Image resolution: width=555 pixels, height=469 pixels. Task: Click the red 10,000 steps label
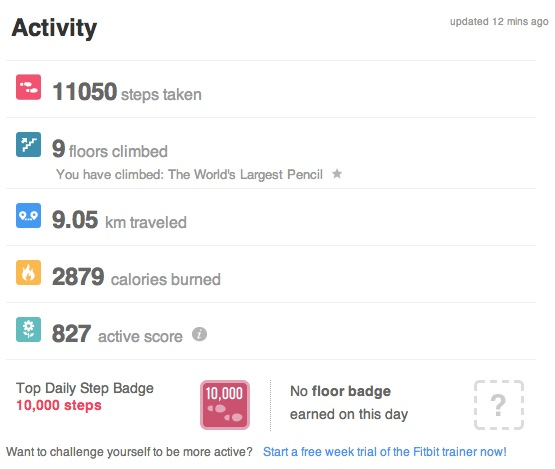click(59, 405)
